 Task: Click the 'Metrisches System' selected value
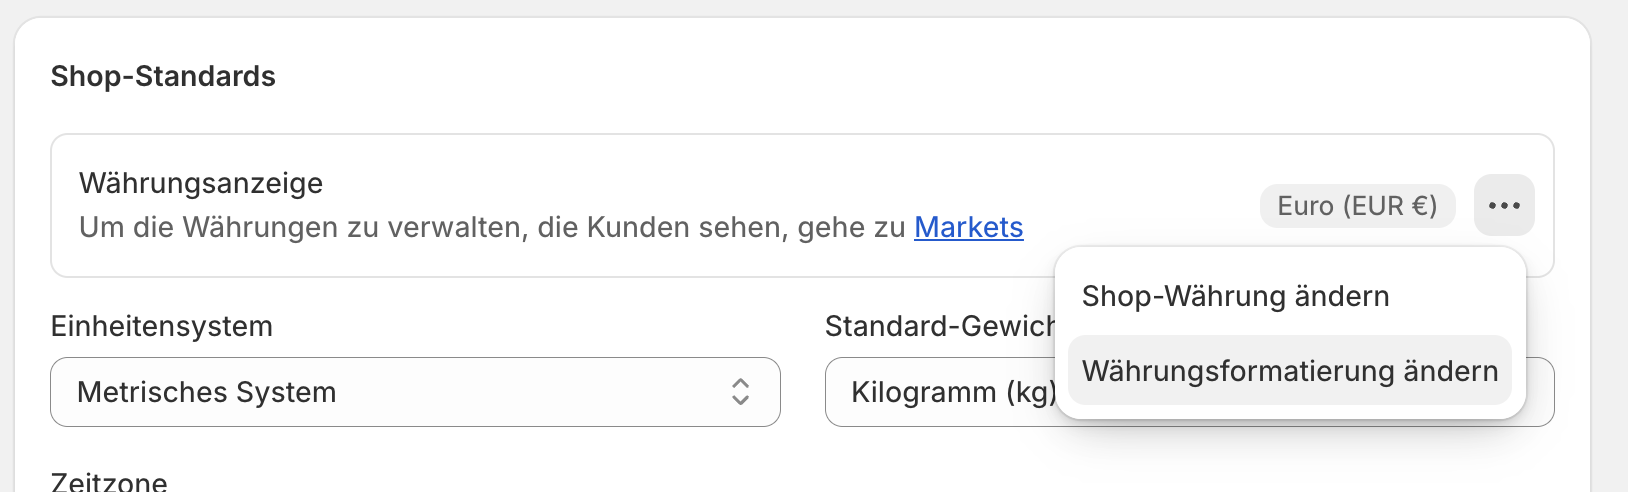pyautogui.click(x=206, y=392)
